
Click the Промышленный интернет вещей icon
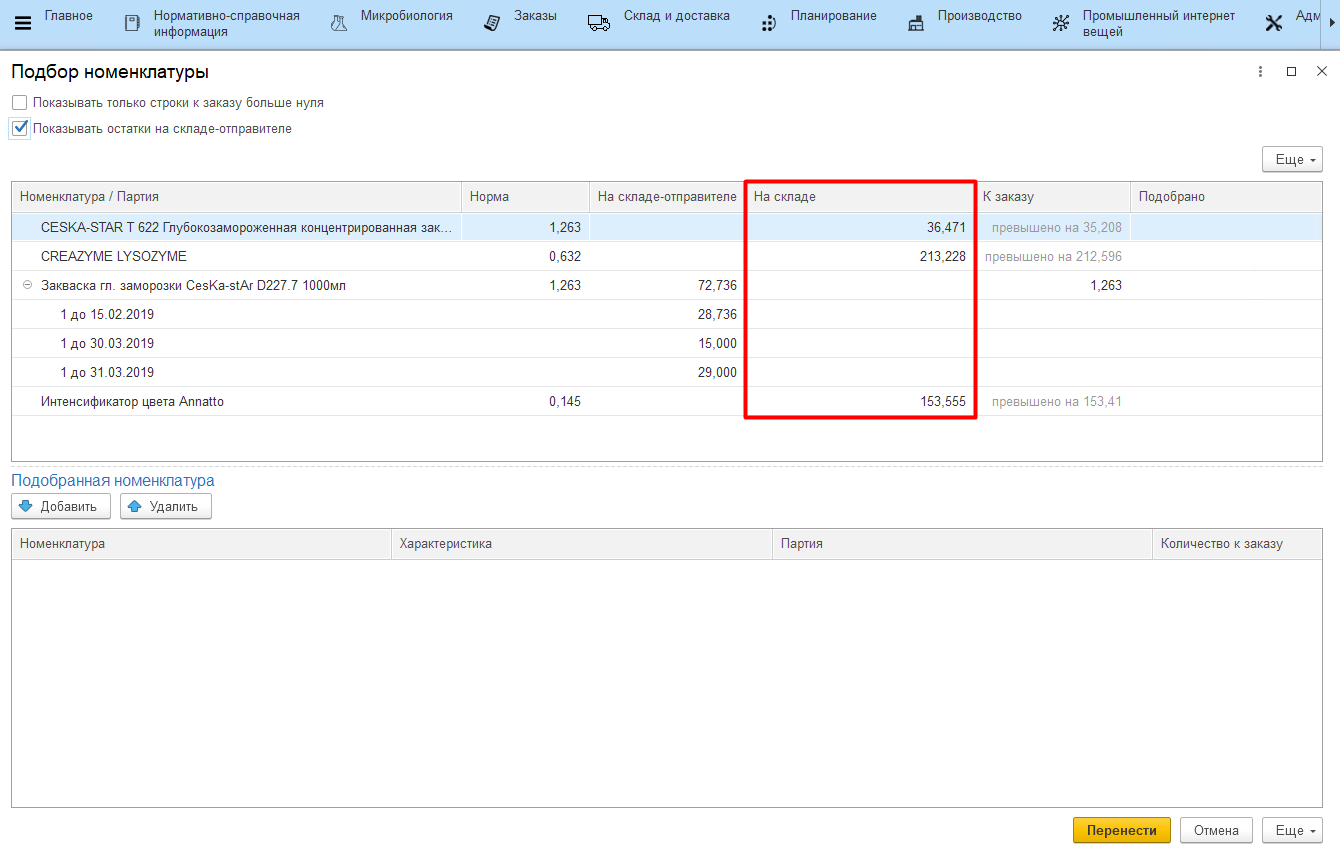point(1061,23)
